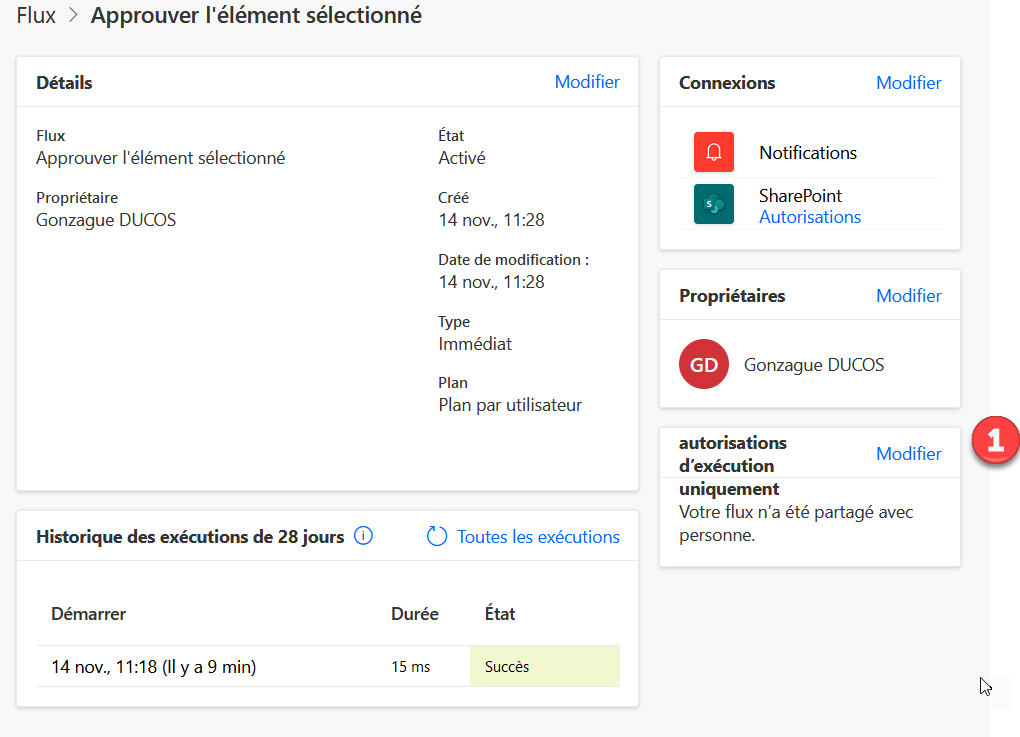Click Modifier in the Détails card
This screenshot has width=1020, height=737.
[x=587, y=82]
